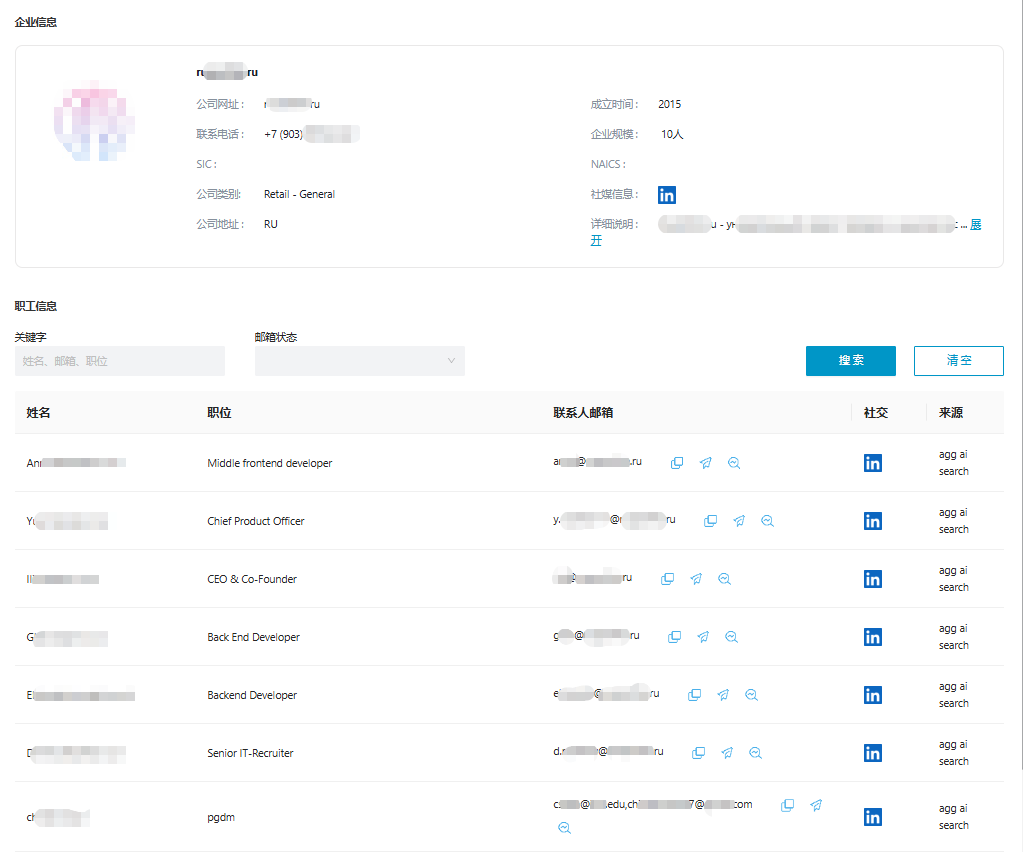Image resolution: width=1023 pixels, height=852 pixels.
Task: Click paper plane icon in pgdm row
Action: [x=816, y=805]
